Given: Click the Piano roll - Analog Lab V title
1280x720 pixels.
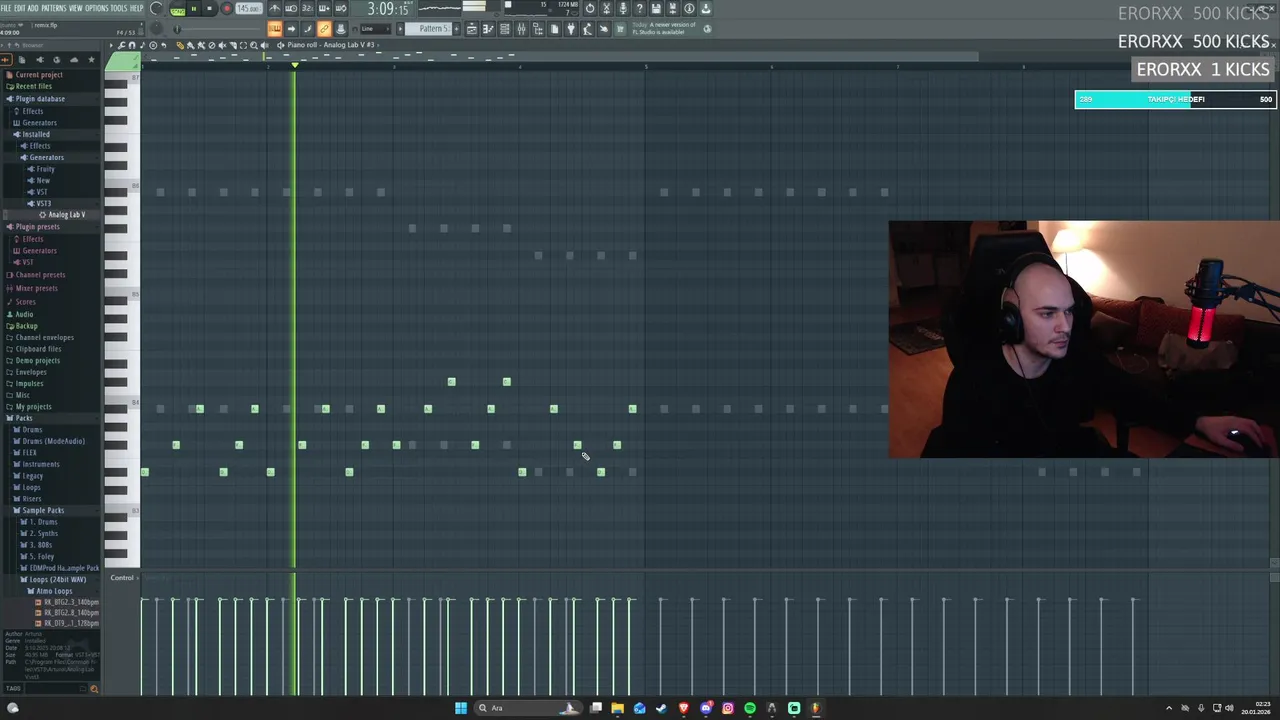Looking at the screenshot, I should pos(331,45).
